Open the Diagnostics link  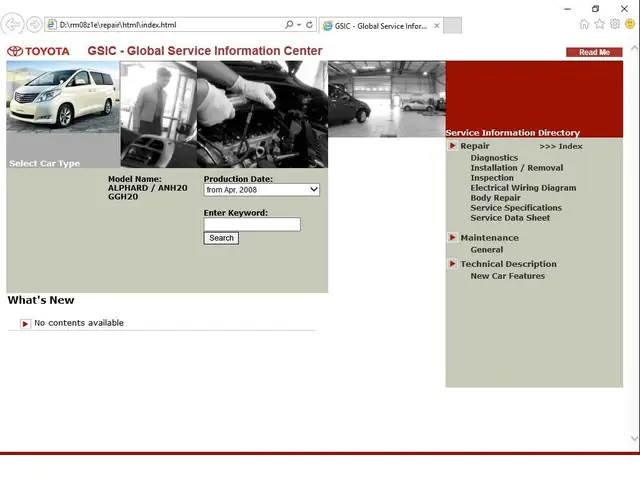494,158
